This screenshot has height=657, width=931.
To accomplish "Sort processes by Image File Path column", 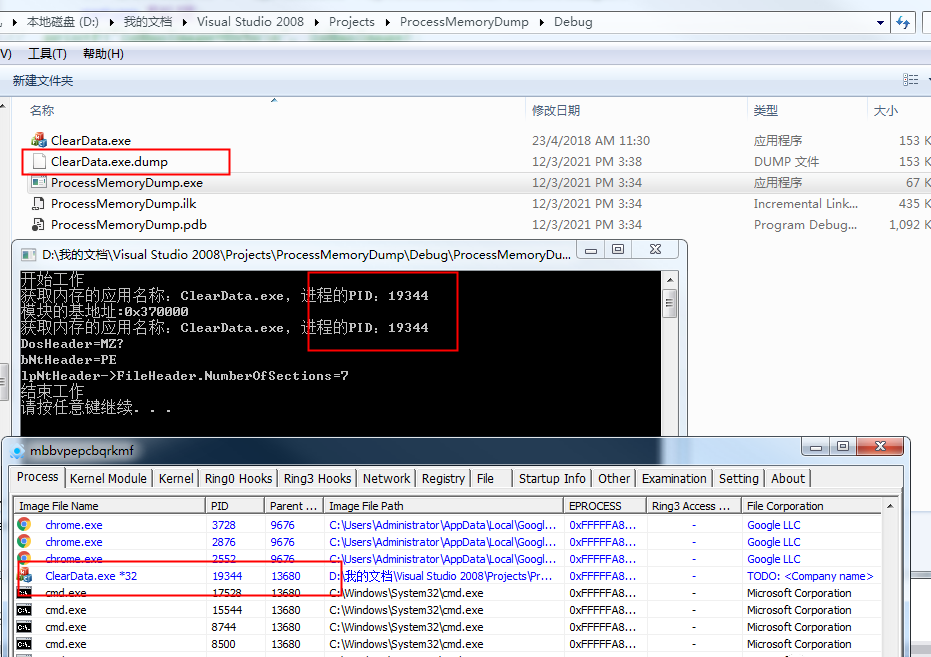I will pyautogui.click(x=444, y=506).
